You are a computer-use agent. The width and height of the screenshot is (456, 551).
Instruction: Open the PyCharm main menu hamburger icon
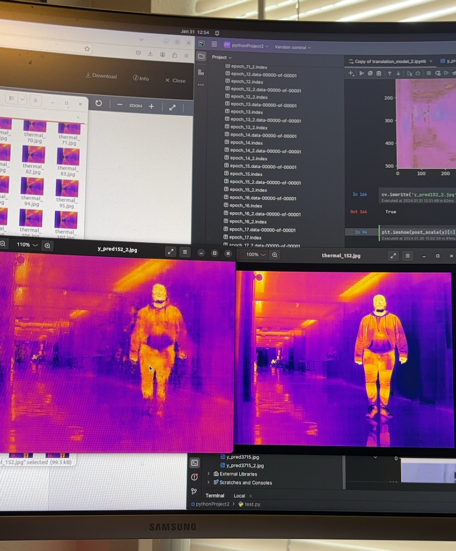click(214, 44)
